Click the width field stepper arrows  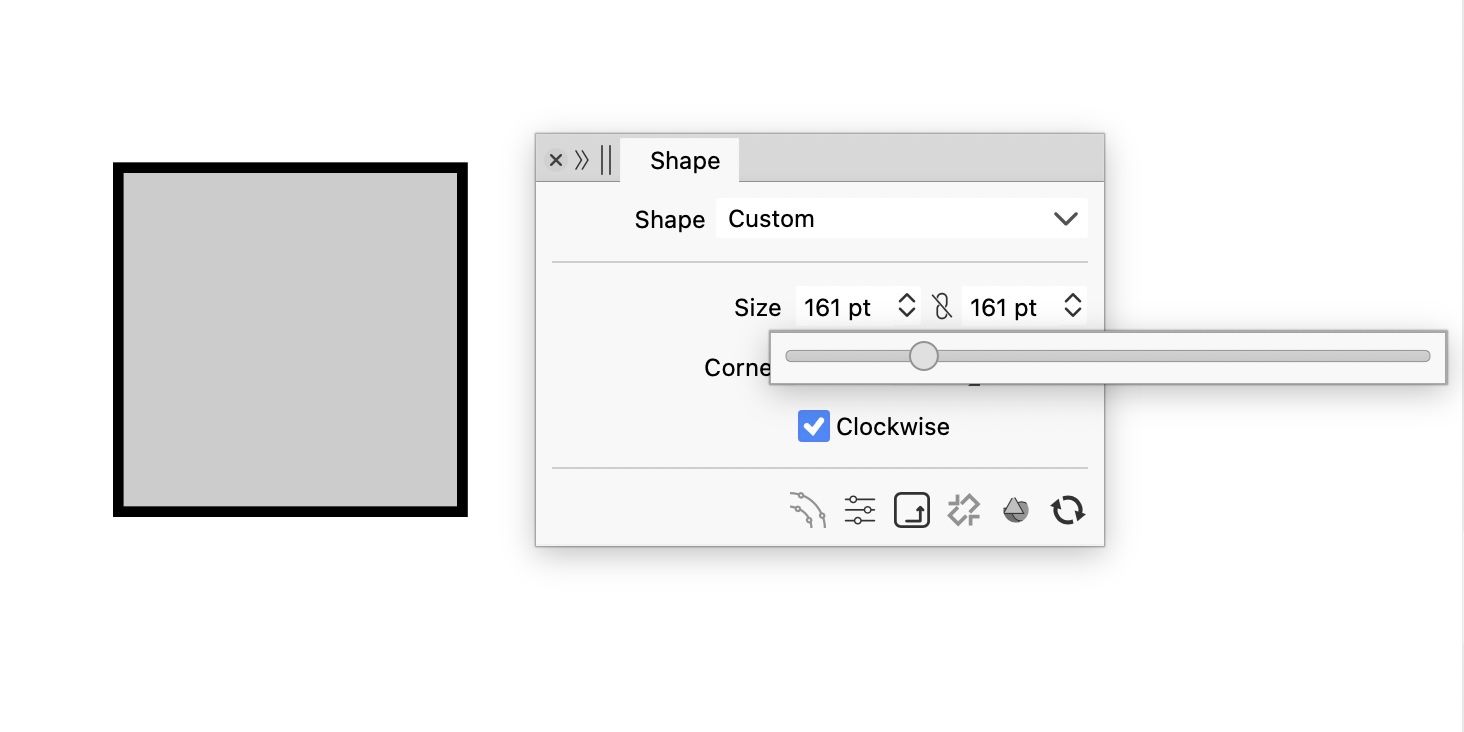tap(907, 306)
